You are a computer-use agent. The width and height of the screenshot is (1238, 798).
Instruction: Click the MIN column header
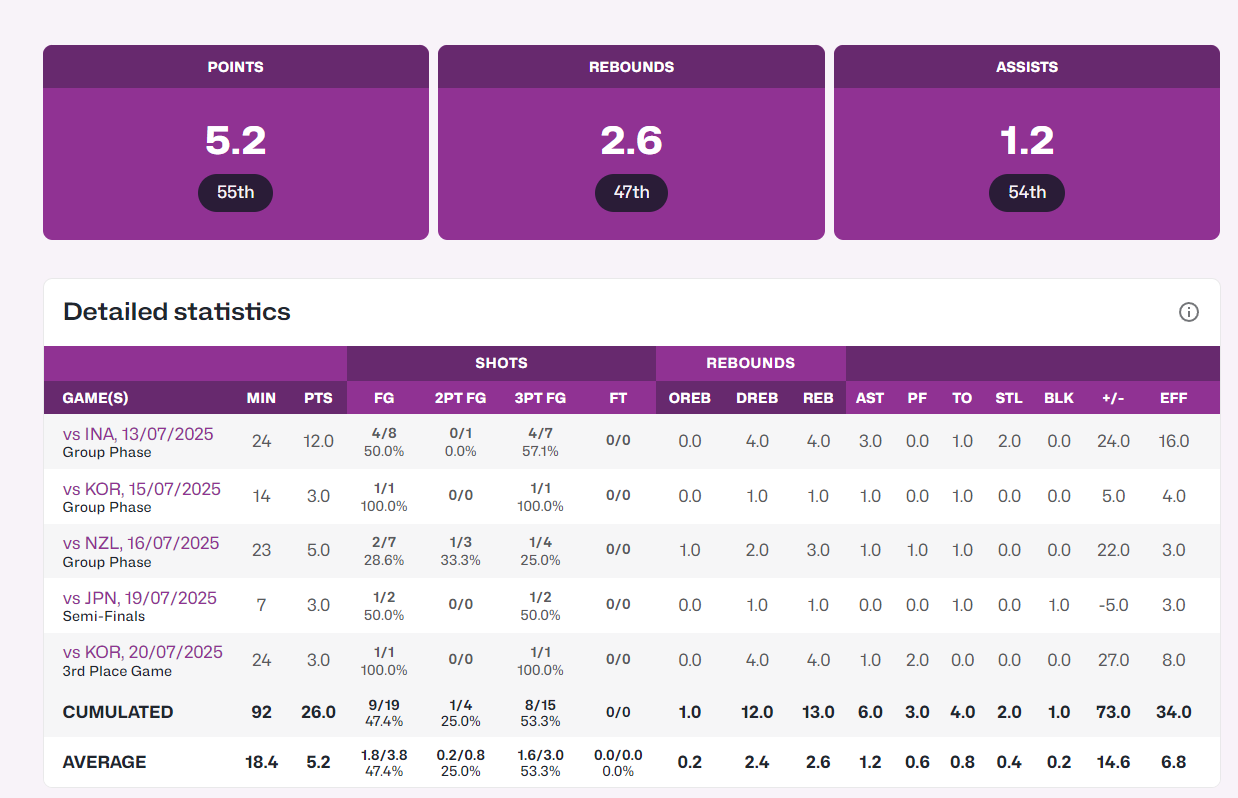[x=261, y=398]
